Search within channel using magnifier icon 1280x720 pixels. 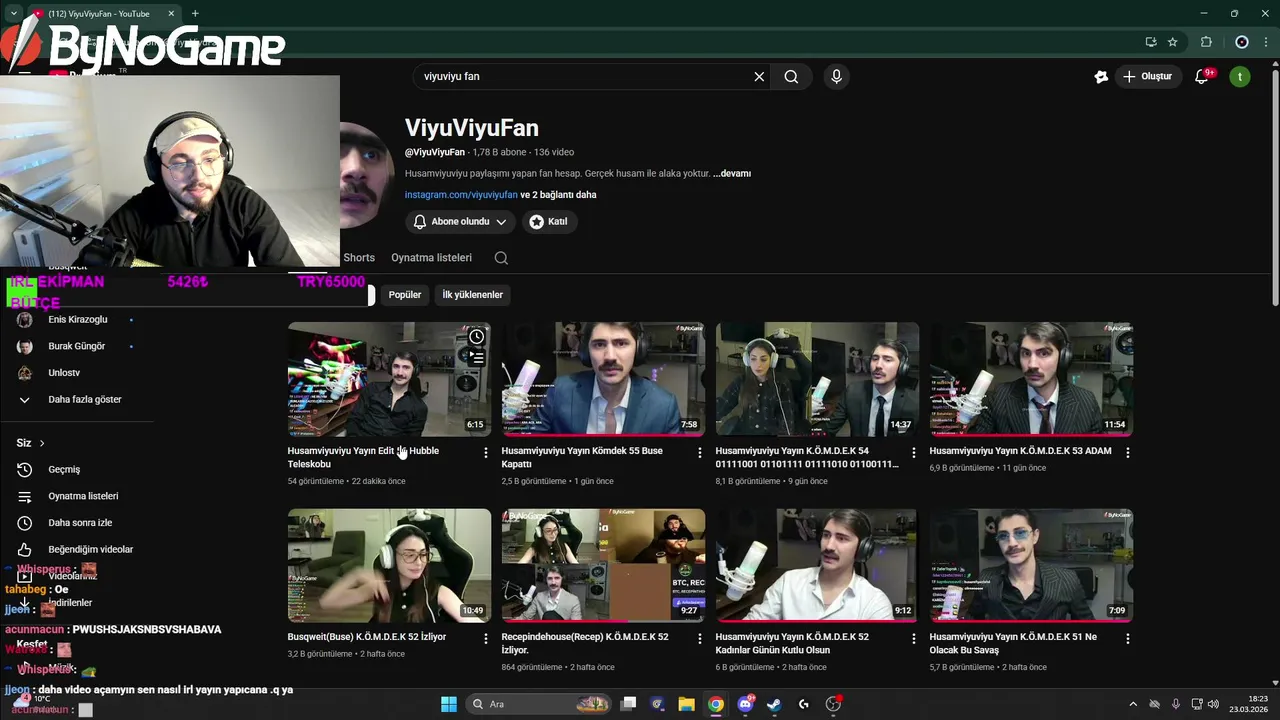[501, 258]
